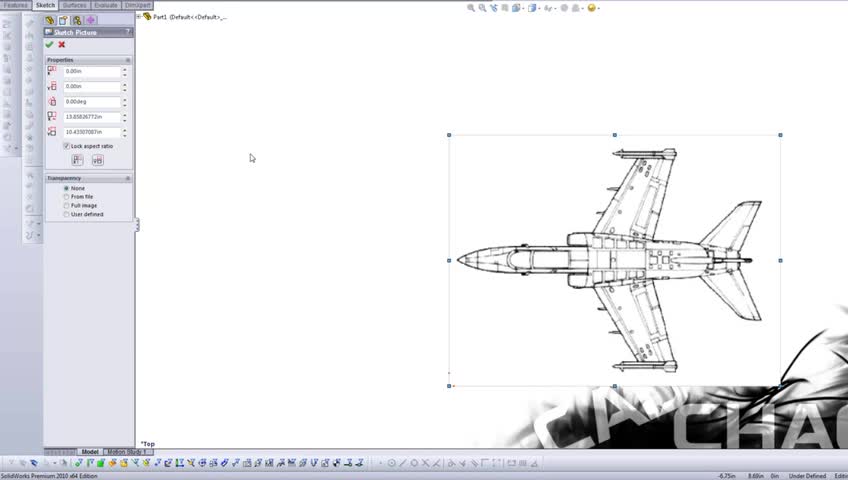Click Previous View icon in view toolbar

[494, 8]
